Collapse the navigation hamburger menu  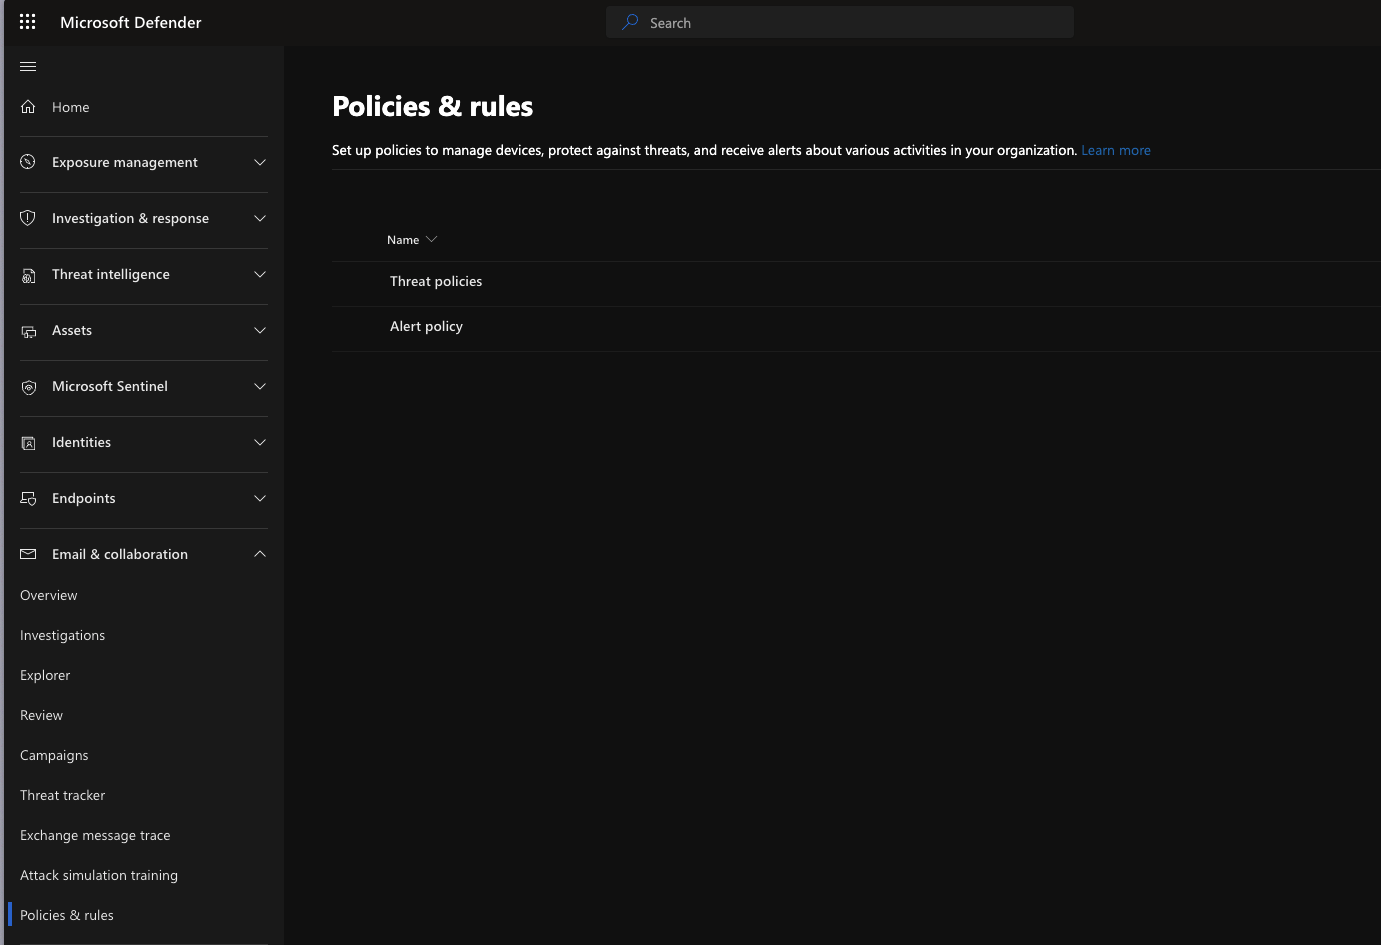point(28,67)
